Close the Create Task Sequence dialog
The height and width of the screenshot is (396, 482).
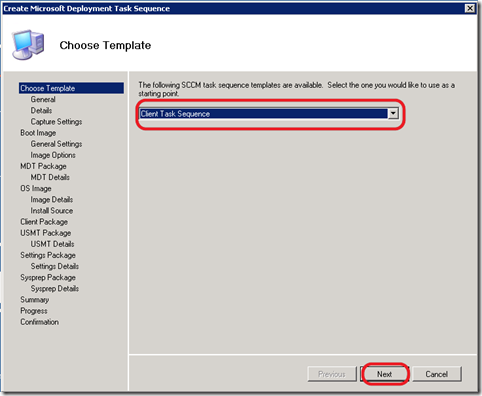pyautogui.click(x=470, y=8)
